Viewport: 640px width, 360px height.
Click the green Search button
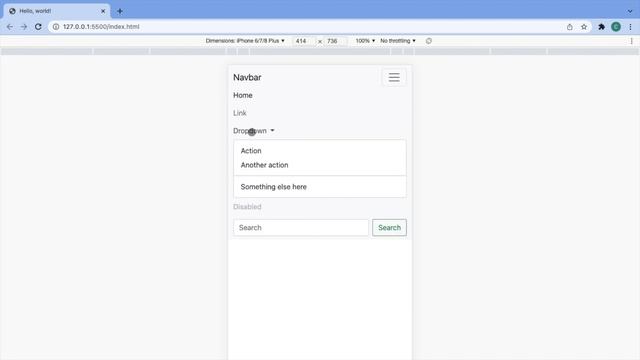point(389,228)
